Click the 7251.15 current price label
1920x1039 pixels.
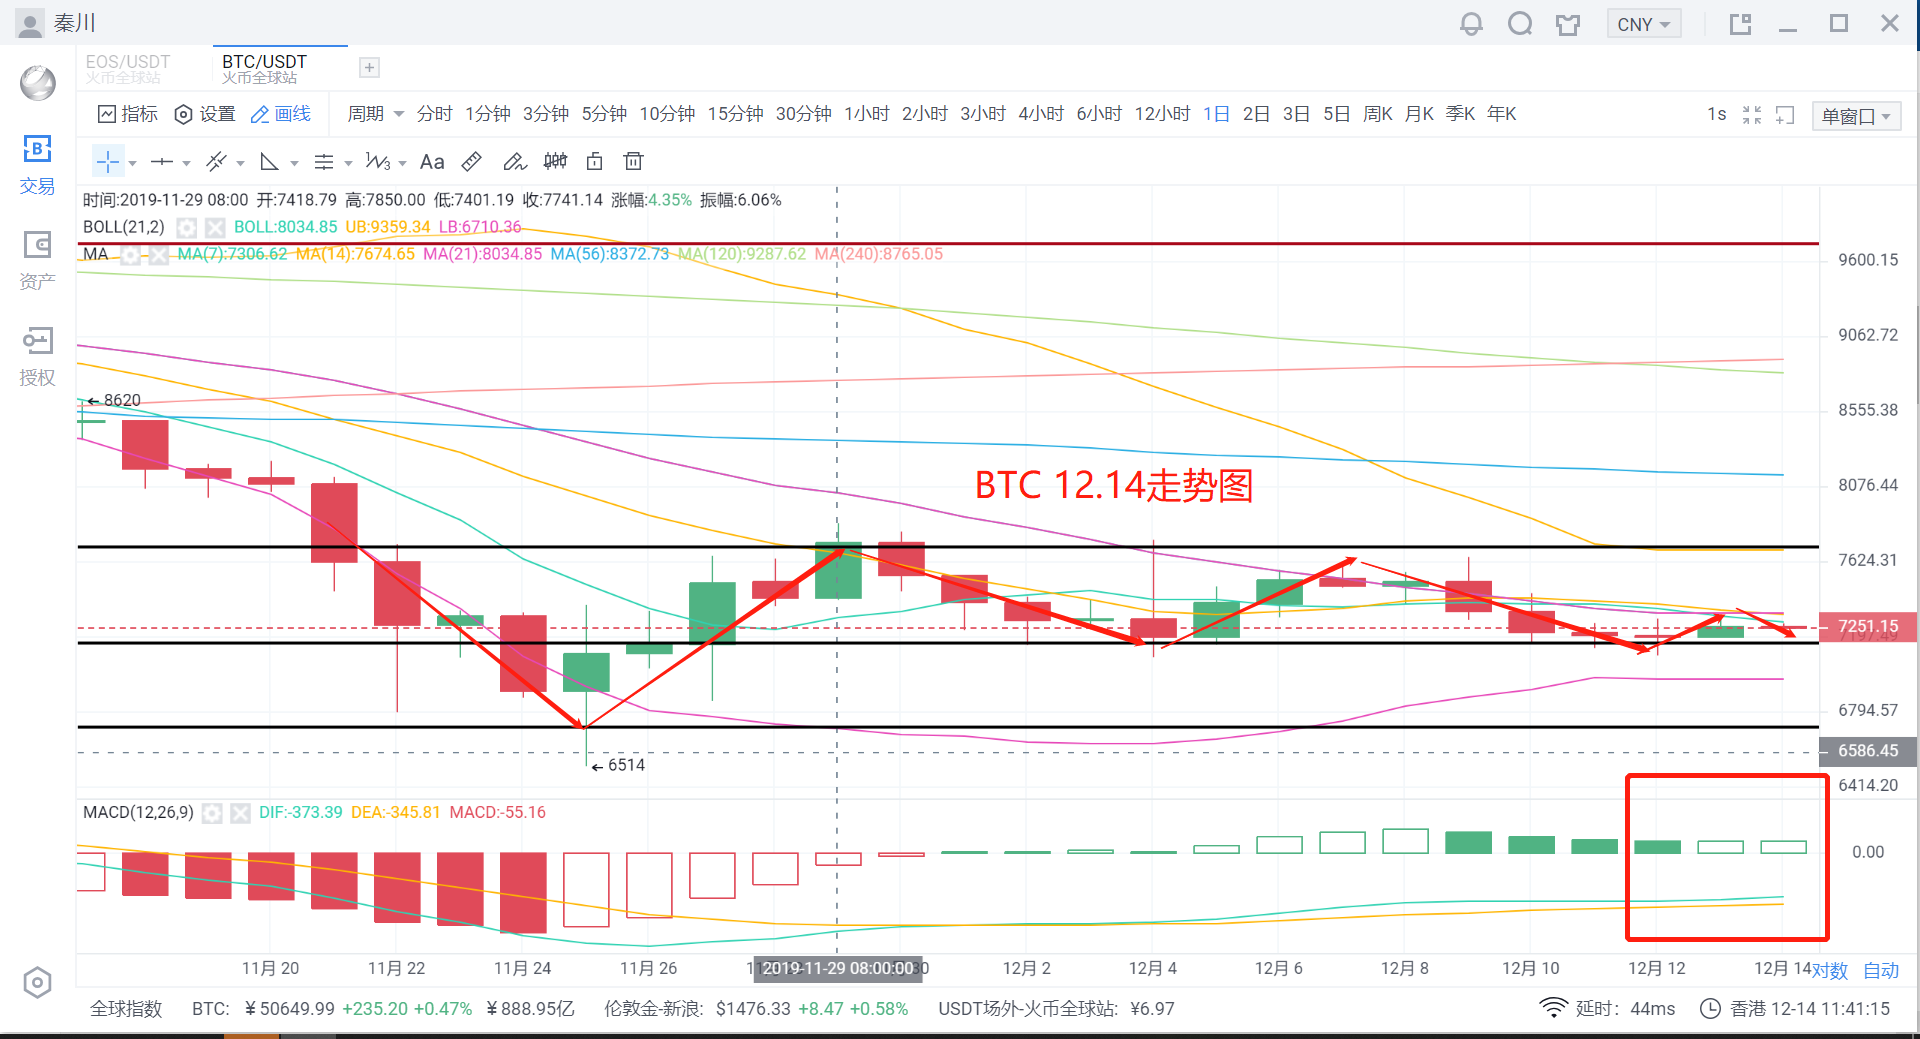point(1867,626)
